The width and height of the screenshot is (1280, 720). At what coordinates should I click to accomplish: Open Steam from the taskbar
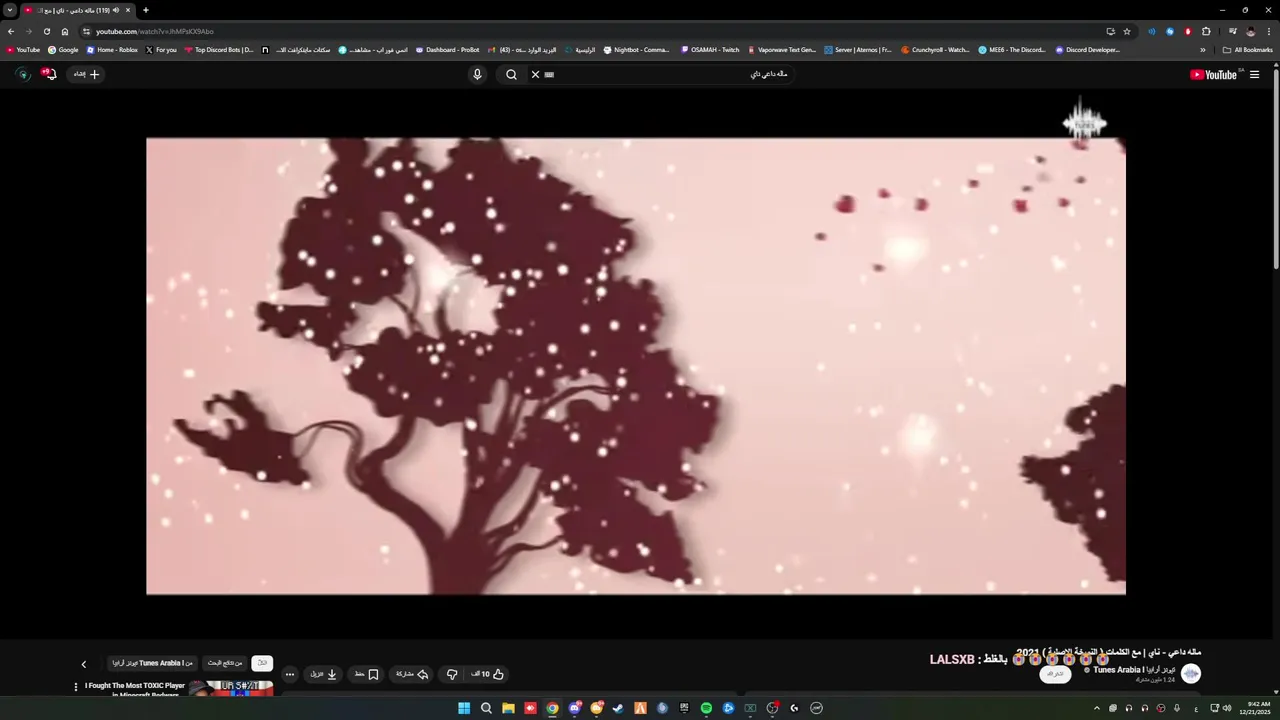point(618,708)
